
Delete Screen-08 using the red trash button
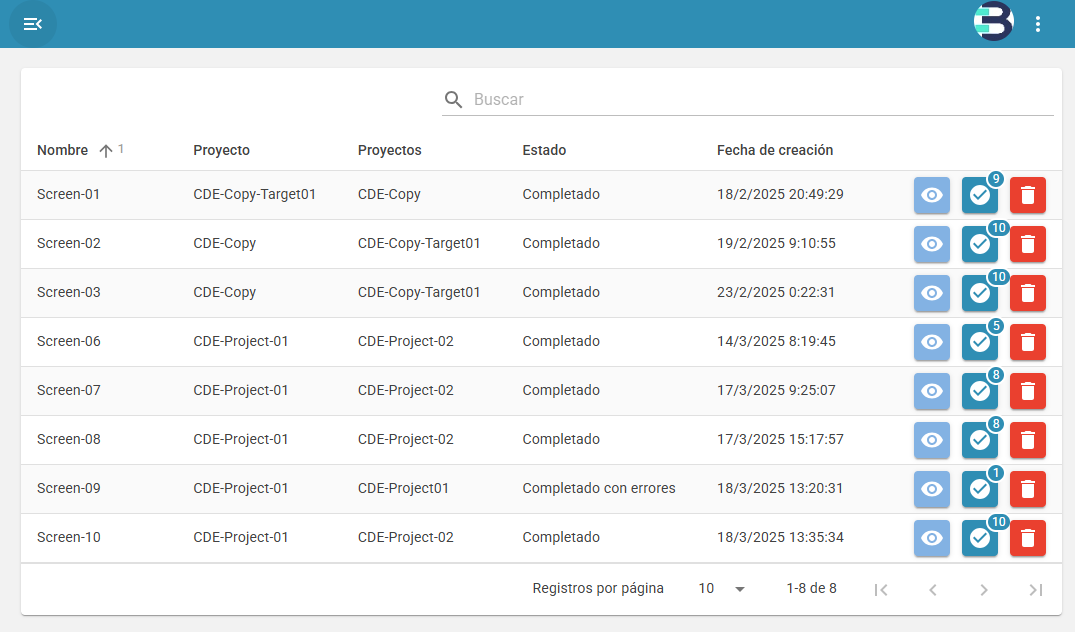click(1028, 440)
